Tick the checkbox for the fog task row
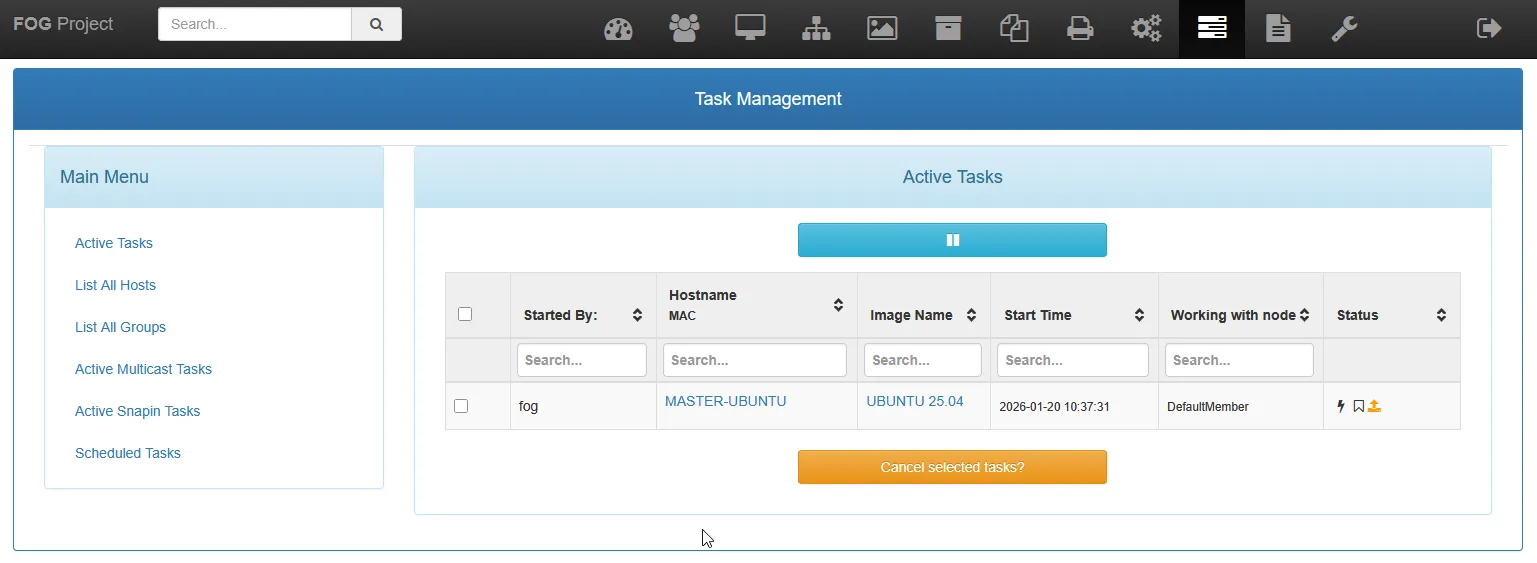The height and width of the screenshot is (563, 1537). (461, 406)
